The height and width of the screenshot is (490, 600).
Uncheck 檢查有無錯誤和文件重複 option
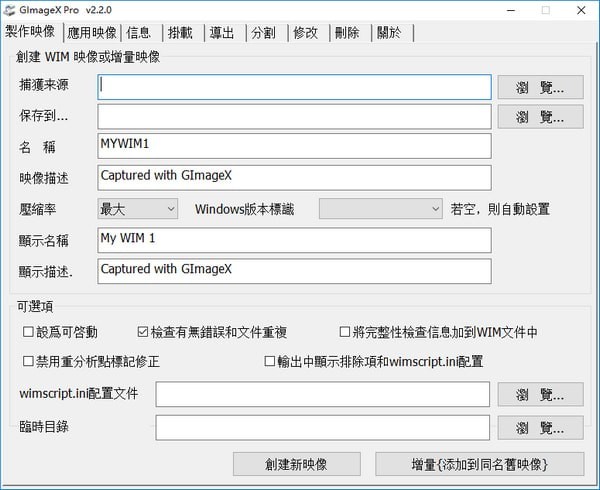tap(143, 332)
